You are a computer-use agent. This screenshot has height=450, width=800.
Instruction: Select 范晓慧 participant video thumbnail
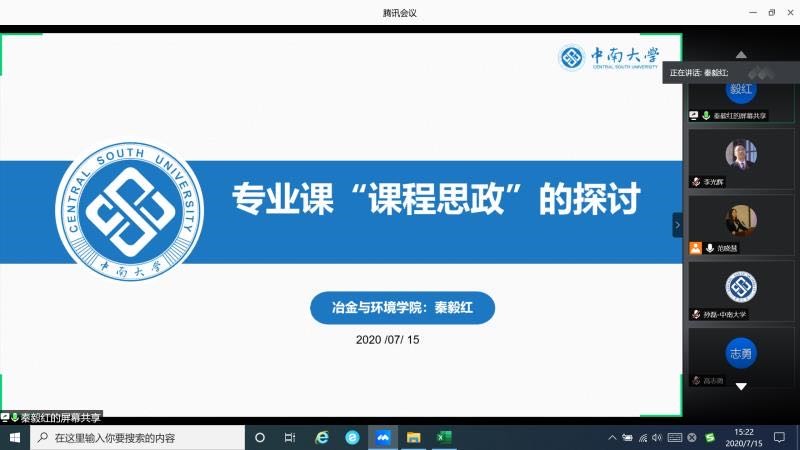[740, 221]
